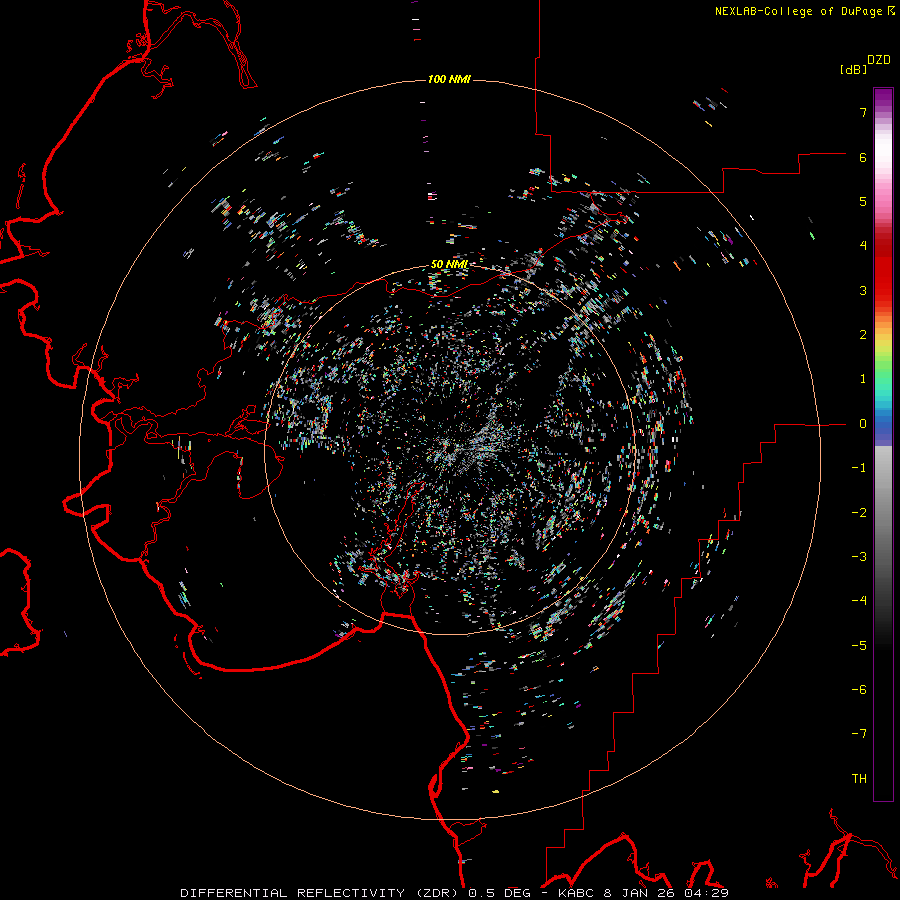Click the 100 NMI range ring label
900x900 pixels.
tap(449, 79)
